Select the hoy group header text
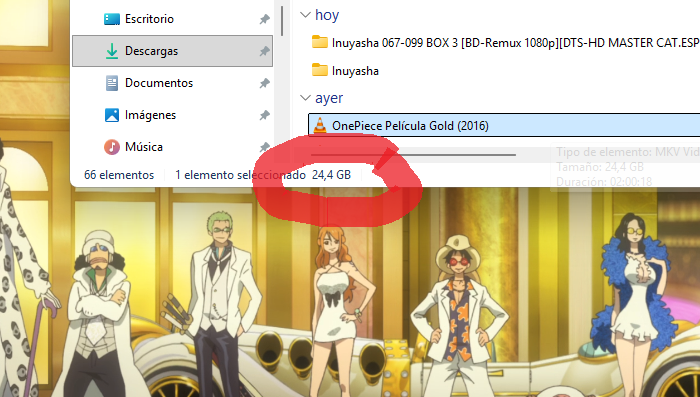Viewport: 700px width, 397px height. [327, 15]
